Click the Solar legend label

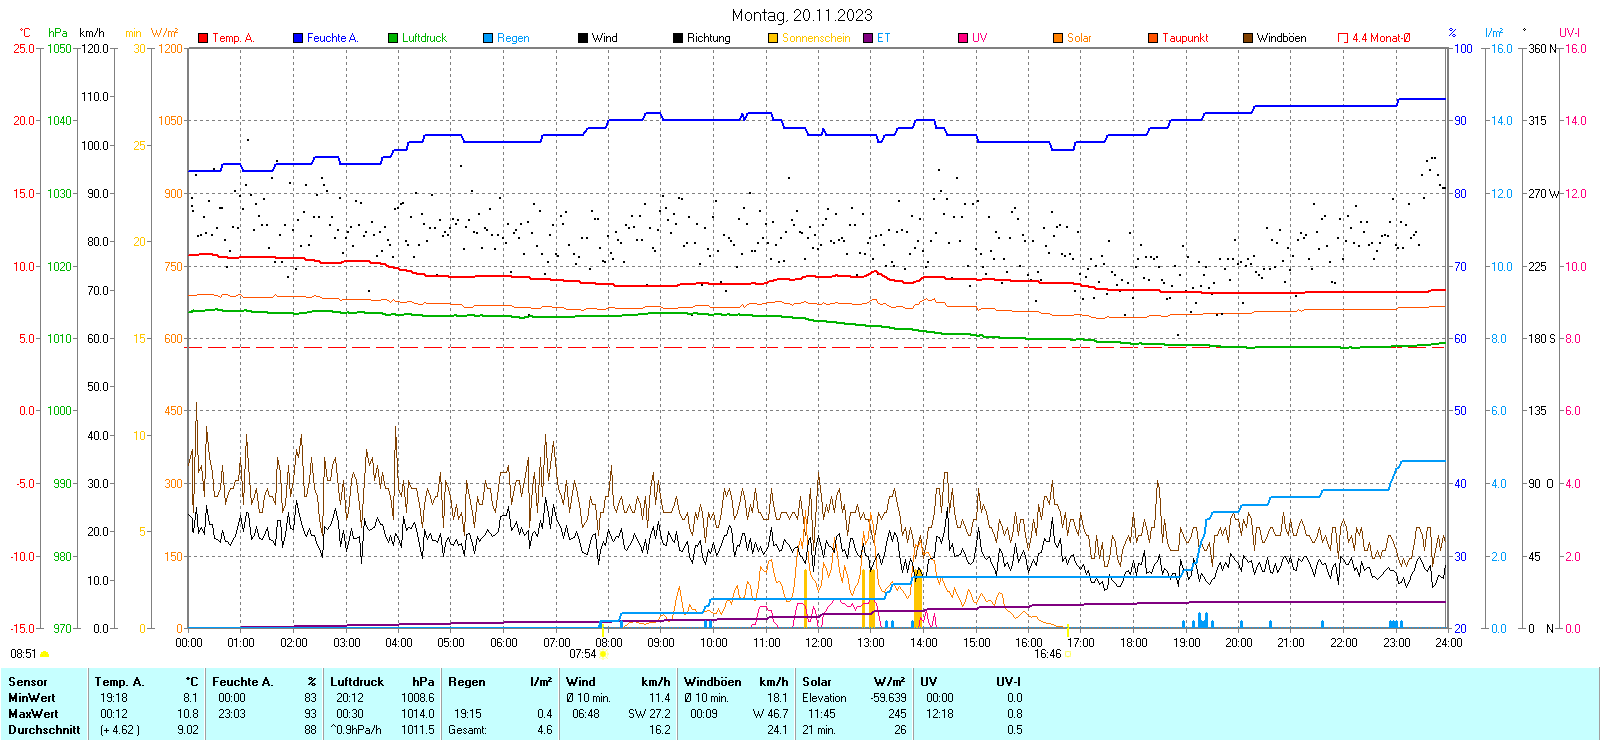(1079, 38)
